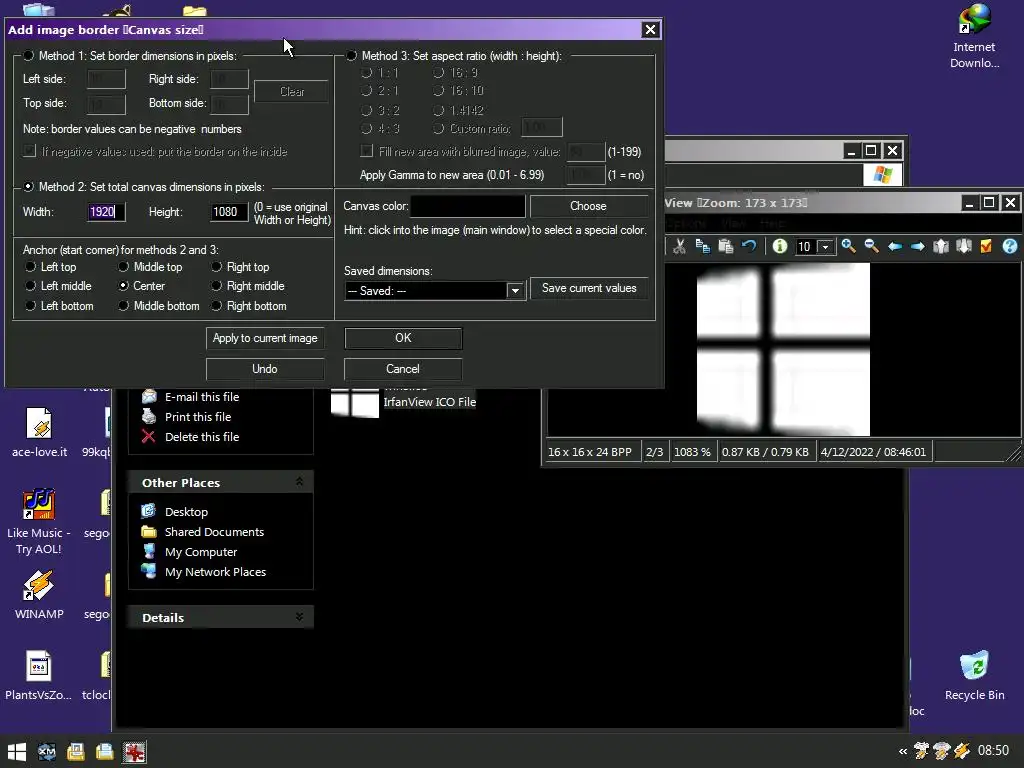The height and width of the screenshot is (768, 1024).
Task: Open the Recycle Bin desktop icon
Action: point(974,675)
